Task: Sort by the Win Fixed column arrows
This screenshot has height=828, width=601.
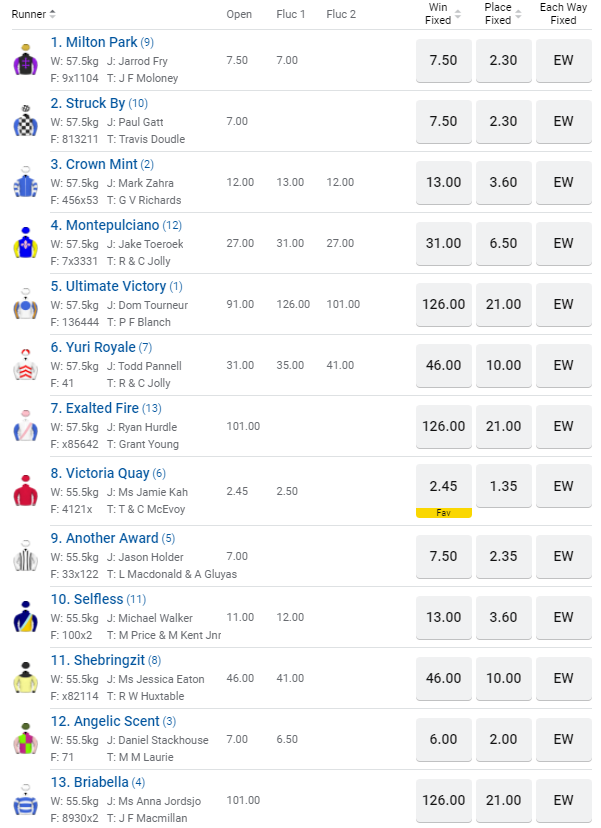Action: click(x=458, y=14)
